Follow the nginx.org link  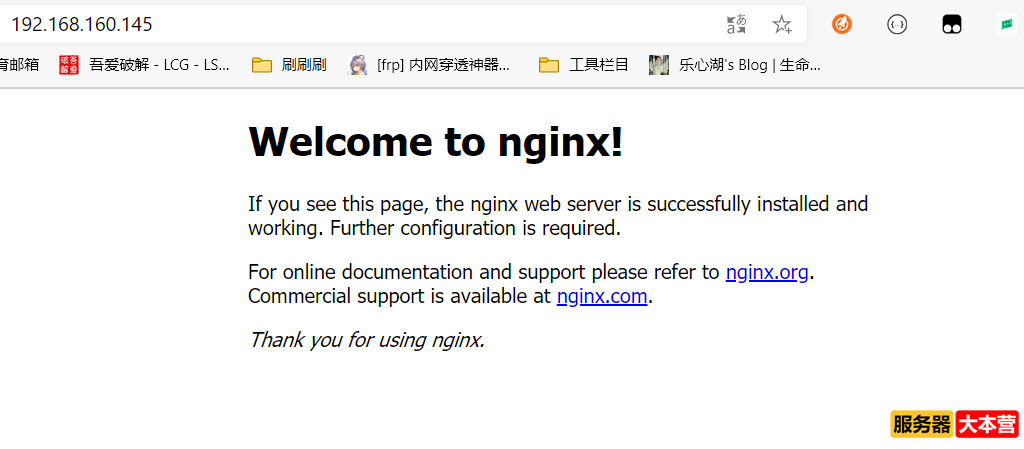coord(767,272)
